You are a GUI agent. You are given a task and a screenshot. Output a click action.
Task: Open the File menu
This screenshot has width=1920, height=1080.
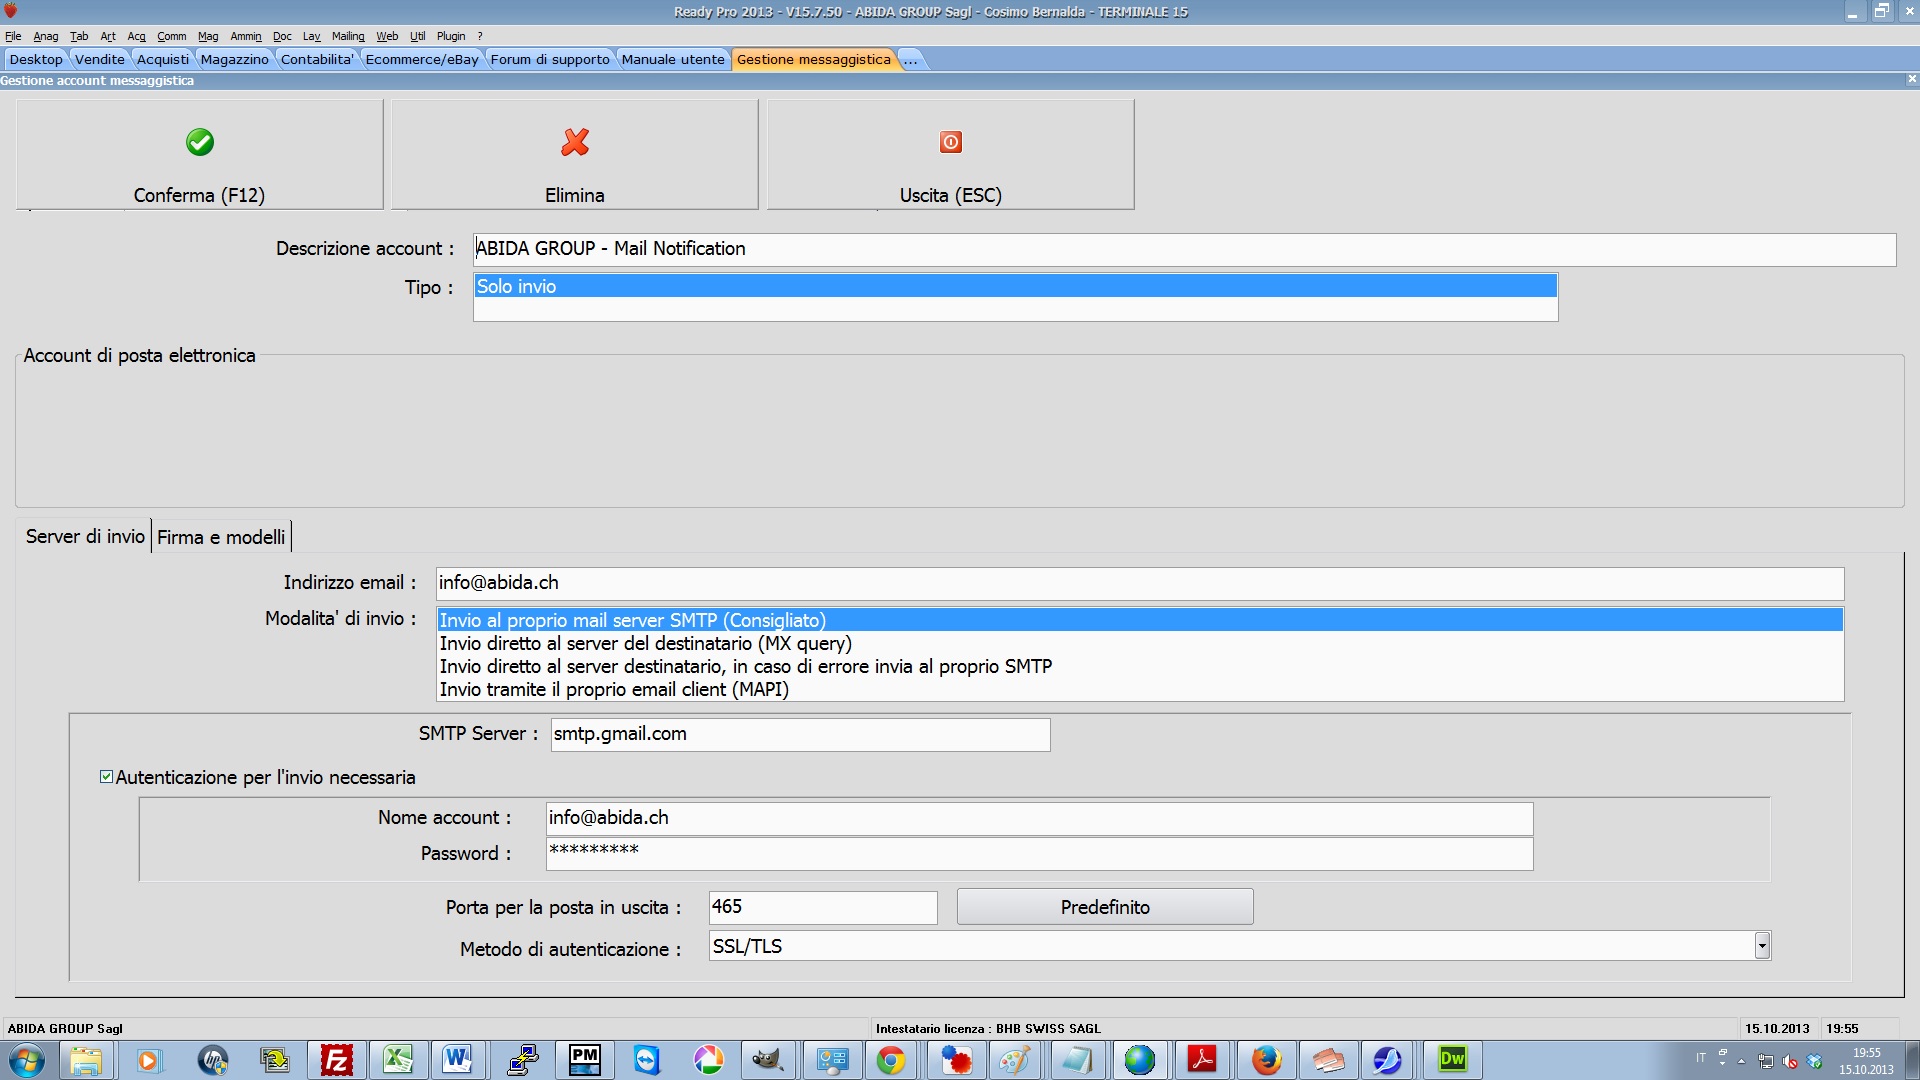(13, 36)
